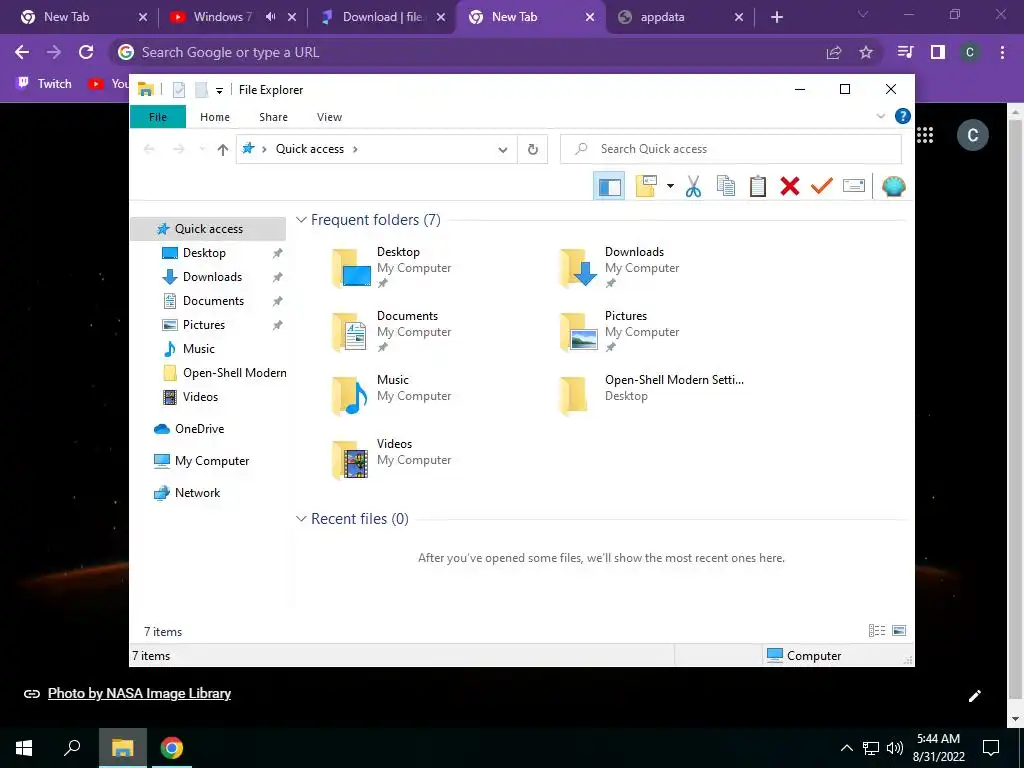The width and height of the screenshot is (1024, 768).
Task: Open the dropdown arrow beside folder options icon
Action: (670, 186)
